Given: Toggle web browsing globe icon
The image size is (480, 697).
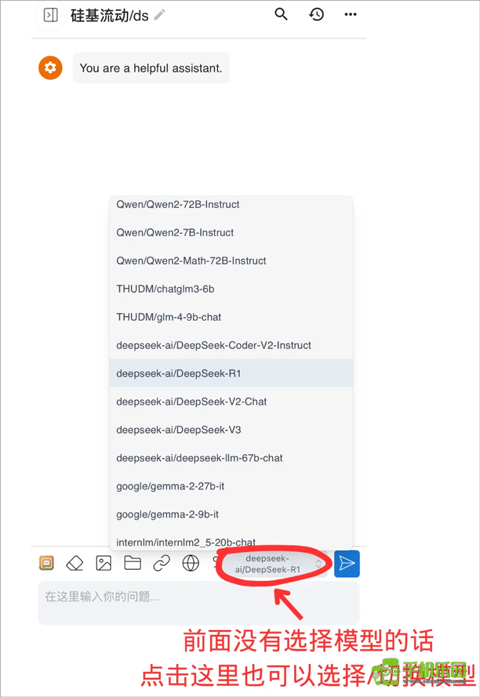Looking at the screenshot, I should coord(191,563).
